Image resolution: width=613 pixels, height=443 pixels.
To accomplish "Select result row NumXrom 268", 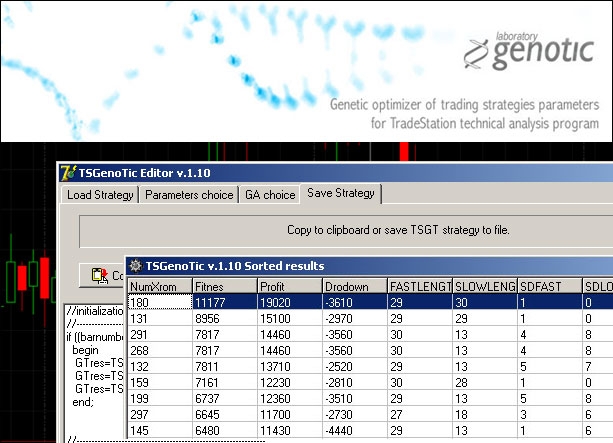I will [x=370, y=351].
